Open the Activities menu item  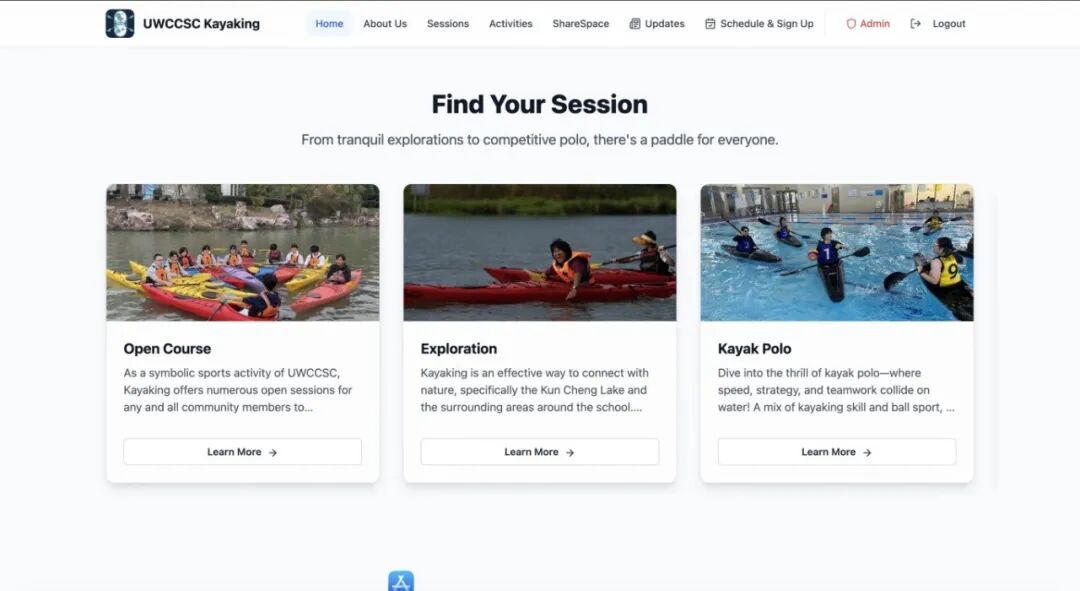(510, 23)
